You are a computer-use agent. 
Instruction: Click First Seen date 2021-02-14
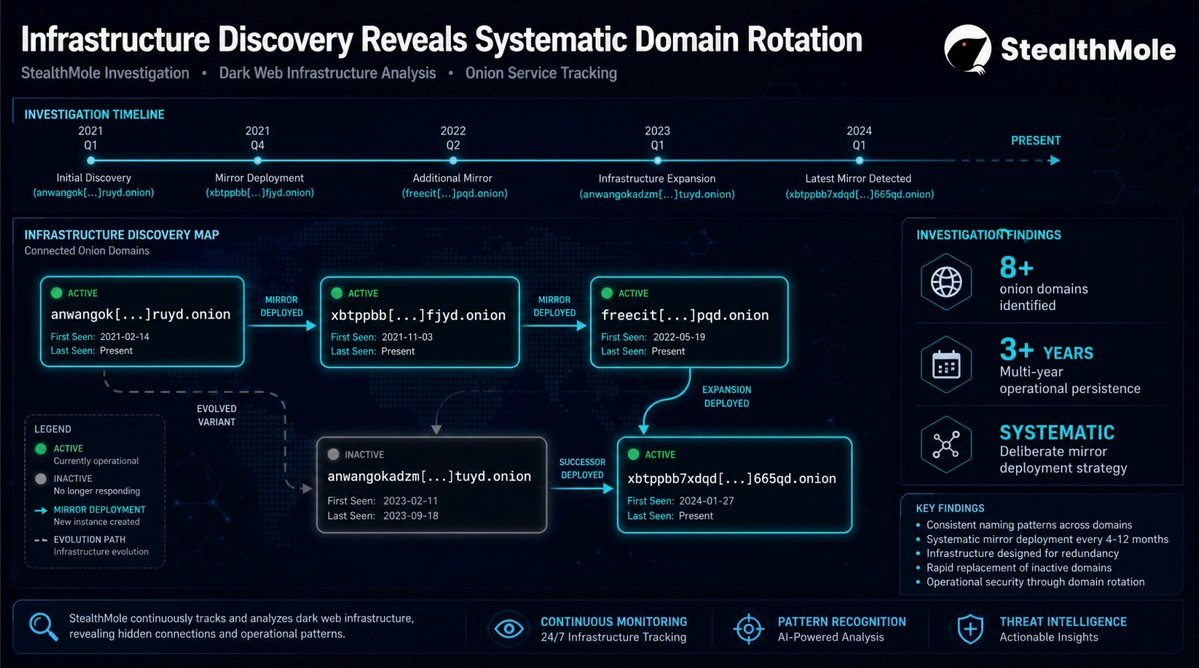pyautogui.click(x=125, y=336)
